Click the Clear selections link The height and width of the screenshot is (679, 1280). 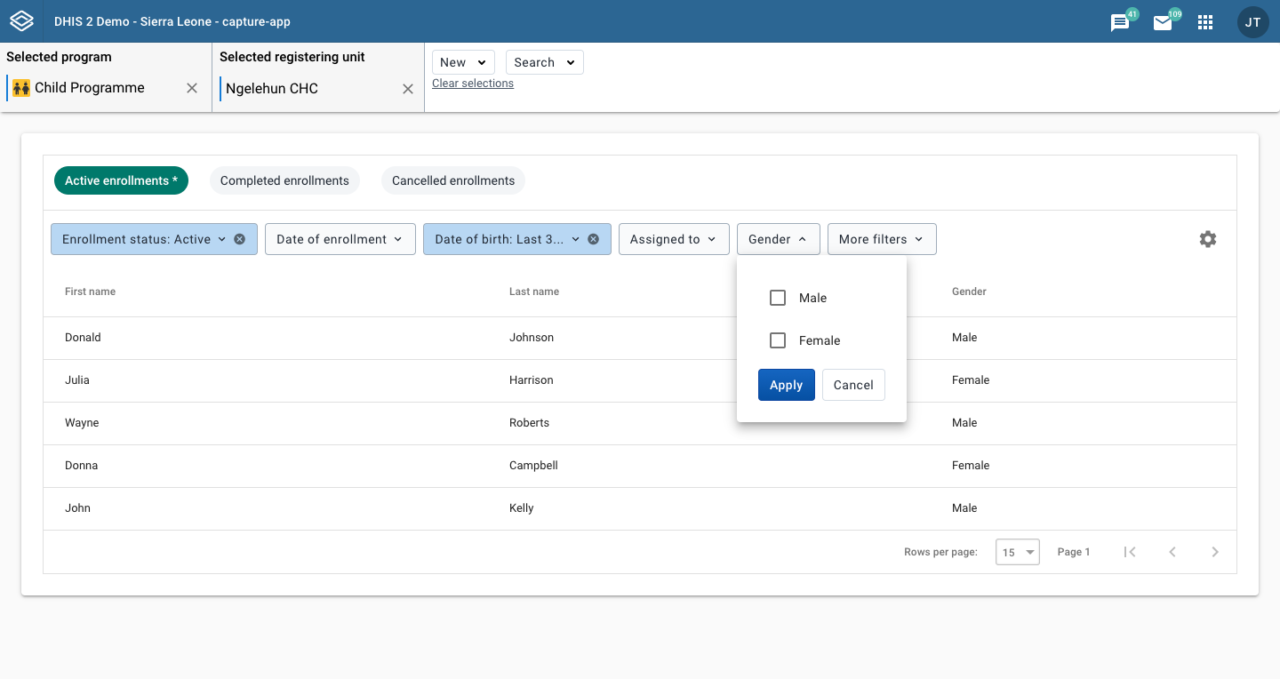(x=472, y=83)
